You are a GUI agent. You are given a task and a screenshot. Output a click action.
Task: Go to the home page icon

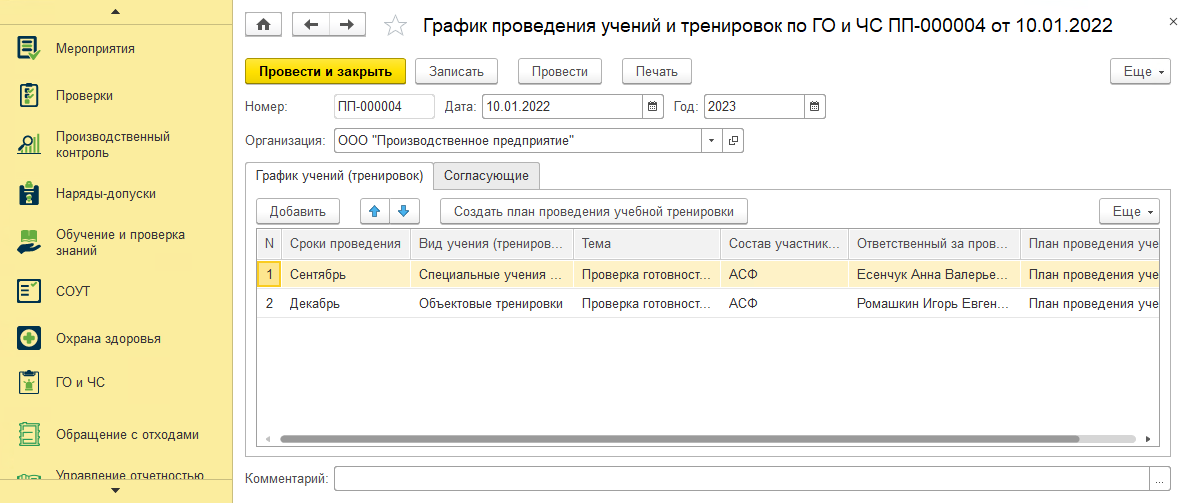(x=263, y=25)
